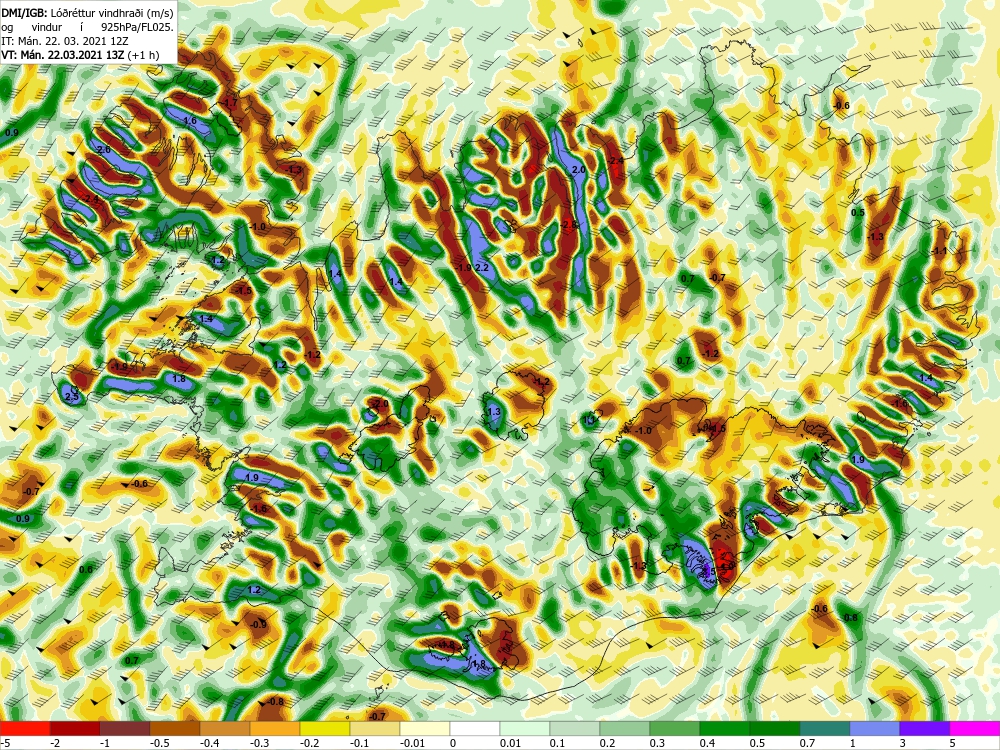Click the map value label "-2.0"
This screenshot has width=1000, height=750.
coord(379,404)
